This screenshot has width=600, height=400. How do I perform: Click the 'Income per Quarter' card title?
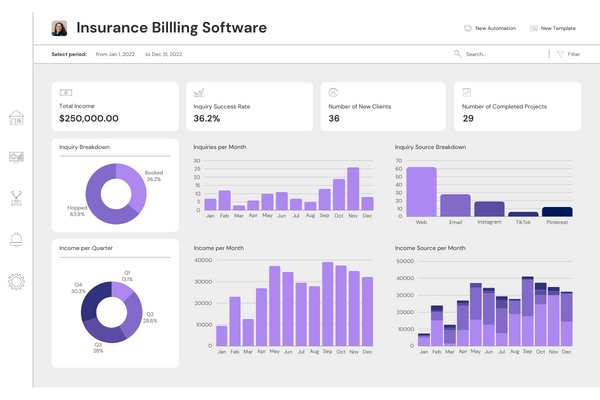pos(86,248)
